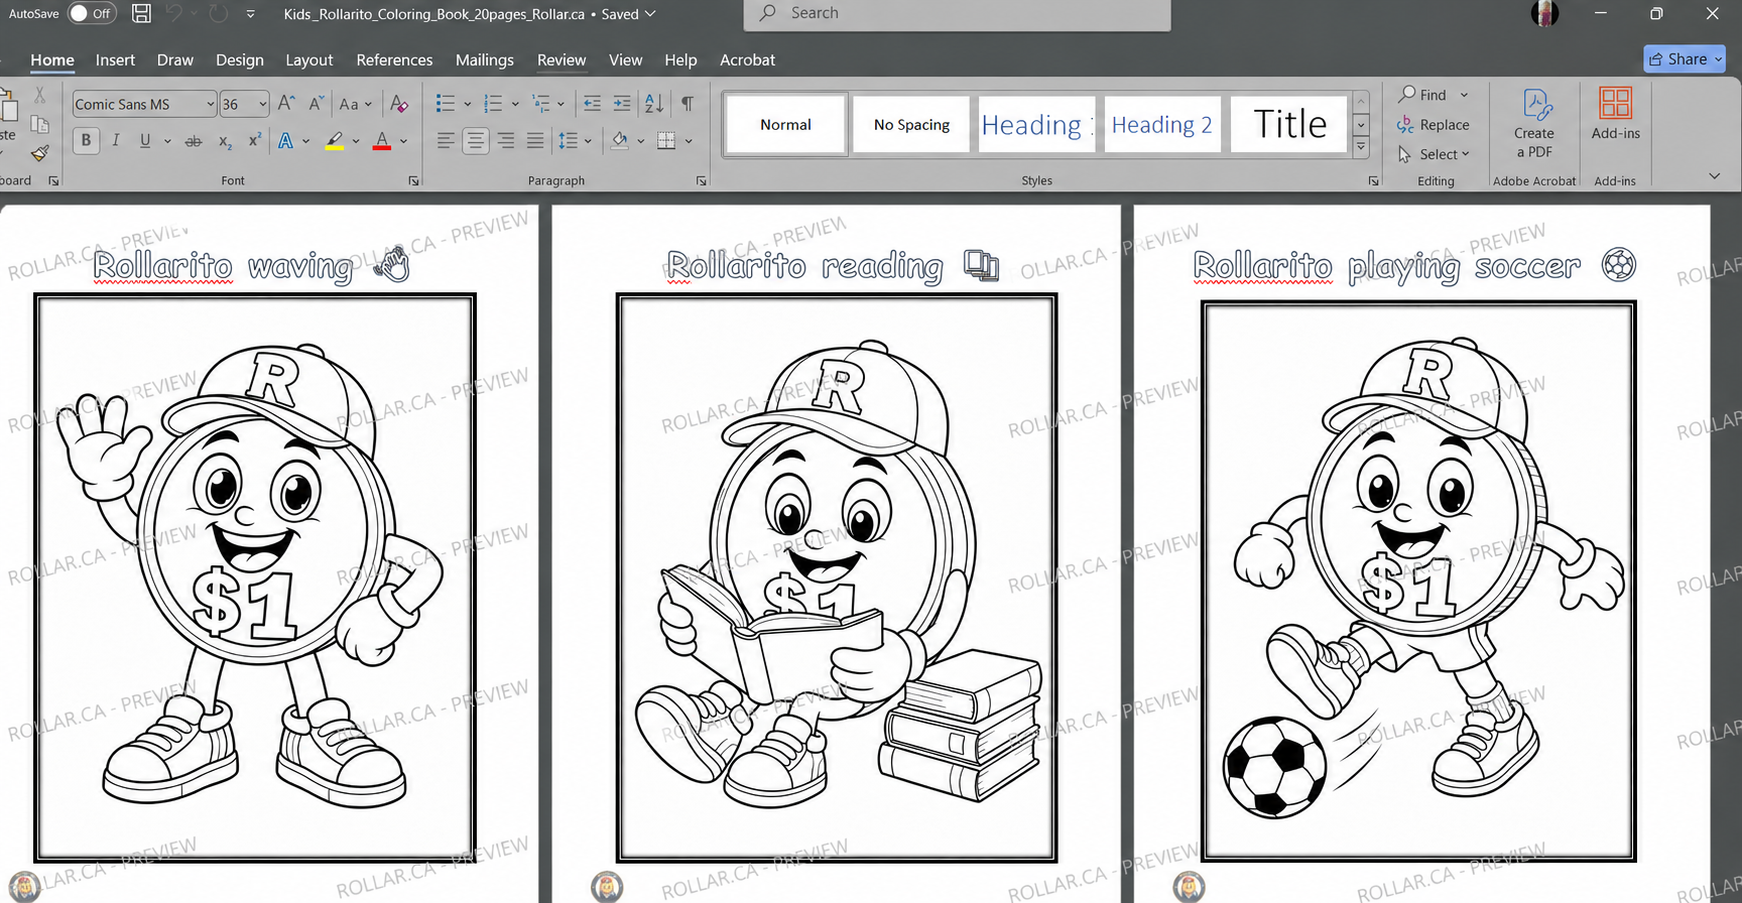Toggle Subscript formatting

click(x=225, y=141)
